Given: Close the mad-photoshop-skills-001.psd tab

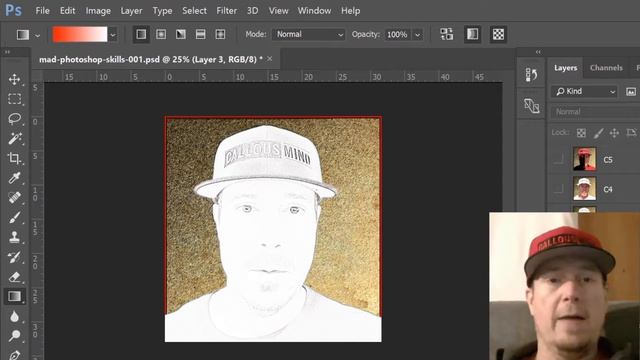Looking at the screenshot, I should (270, 59).
